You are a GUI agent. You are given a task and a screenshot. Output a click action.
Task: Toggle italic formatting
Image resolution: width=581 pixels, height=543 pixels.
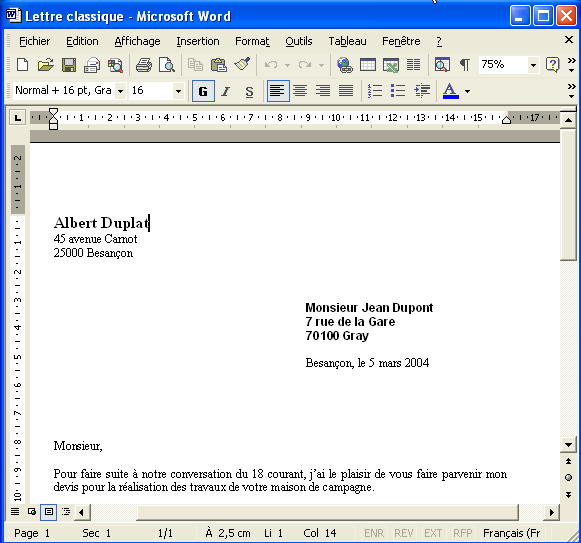(226, 91)
